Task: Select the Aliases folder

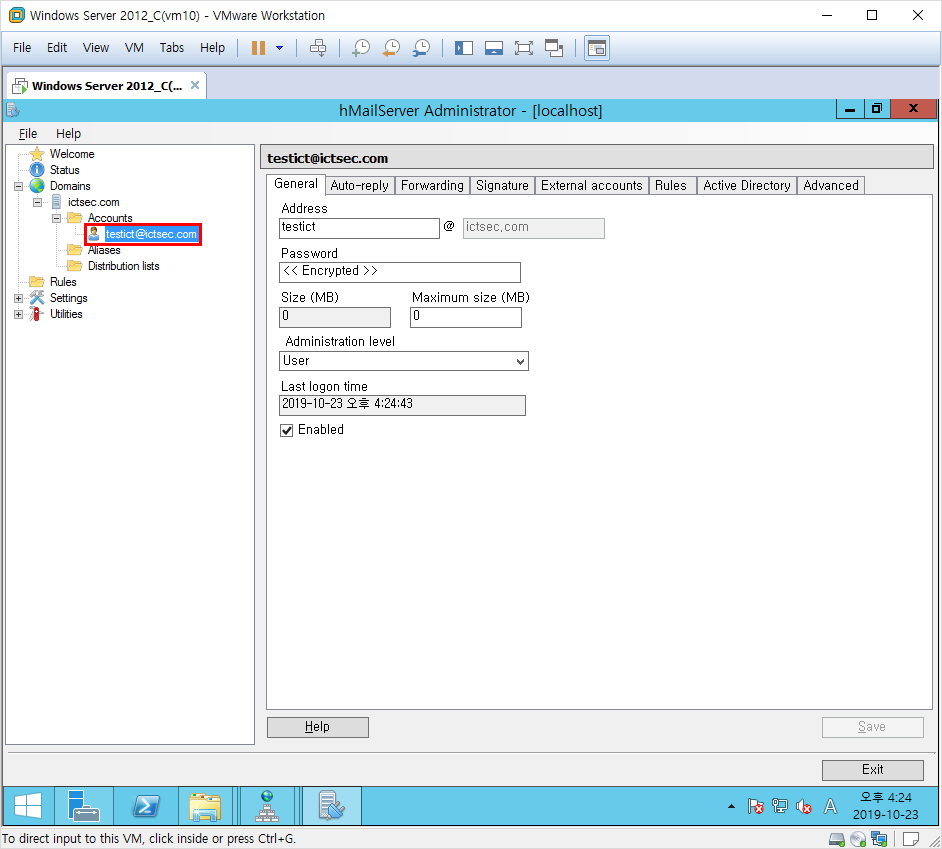Action: pyautogui.click(x=104, y=250)
